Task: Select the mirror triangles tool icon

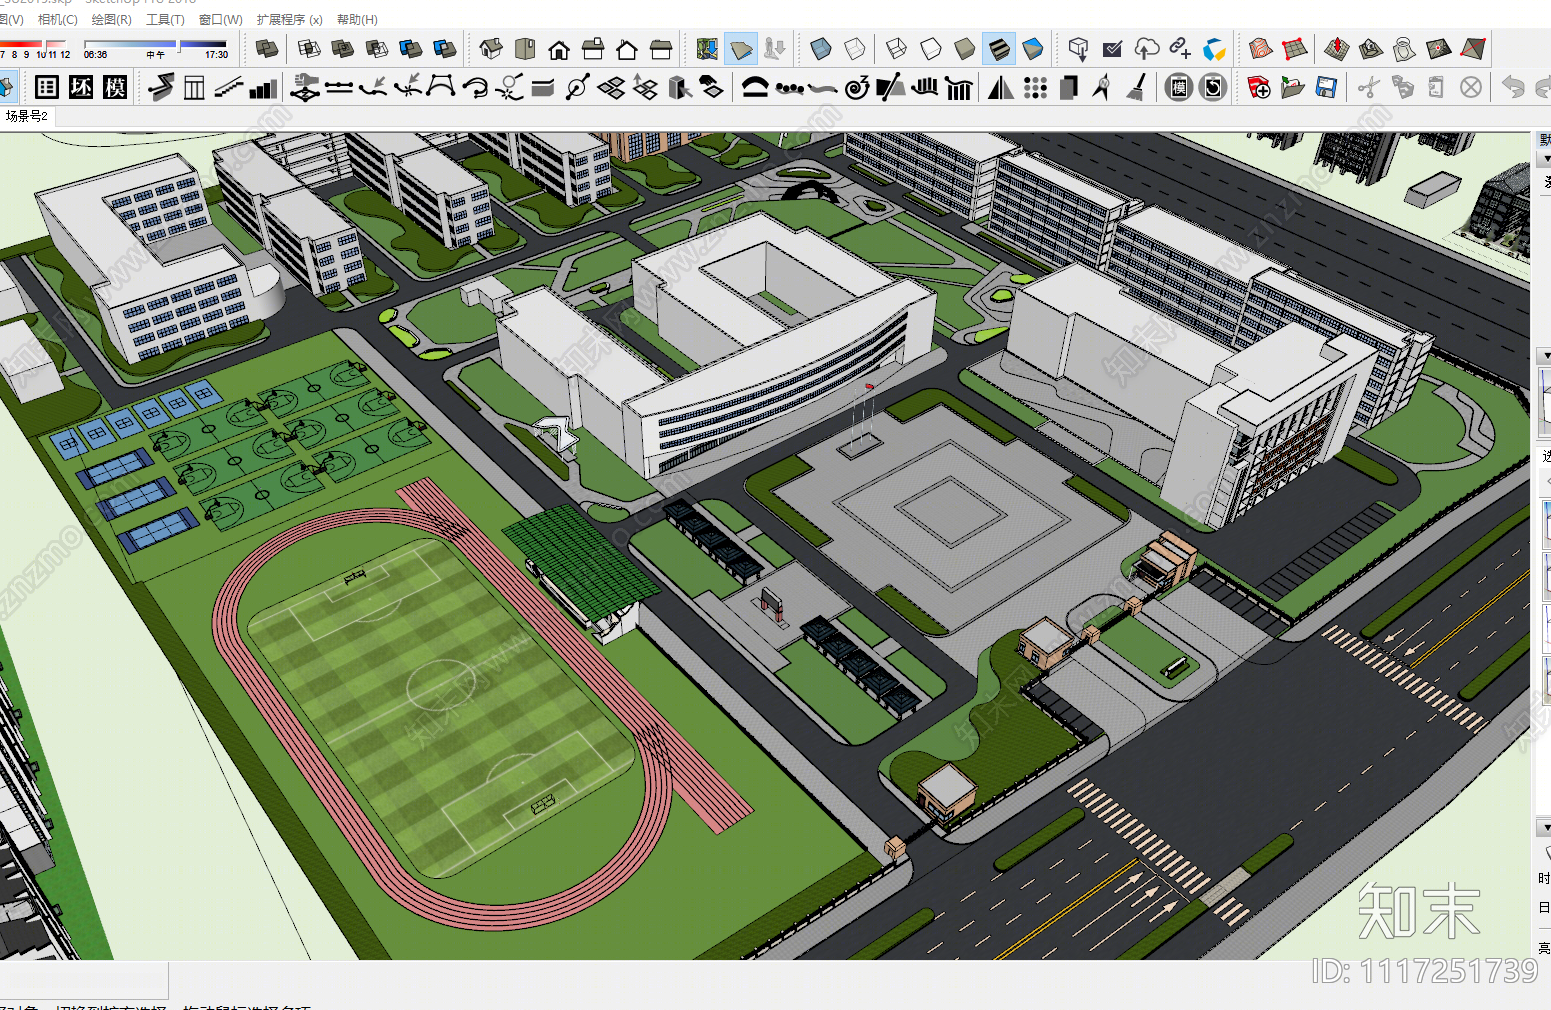Action: click(1001, 88)
